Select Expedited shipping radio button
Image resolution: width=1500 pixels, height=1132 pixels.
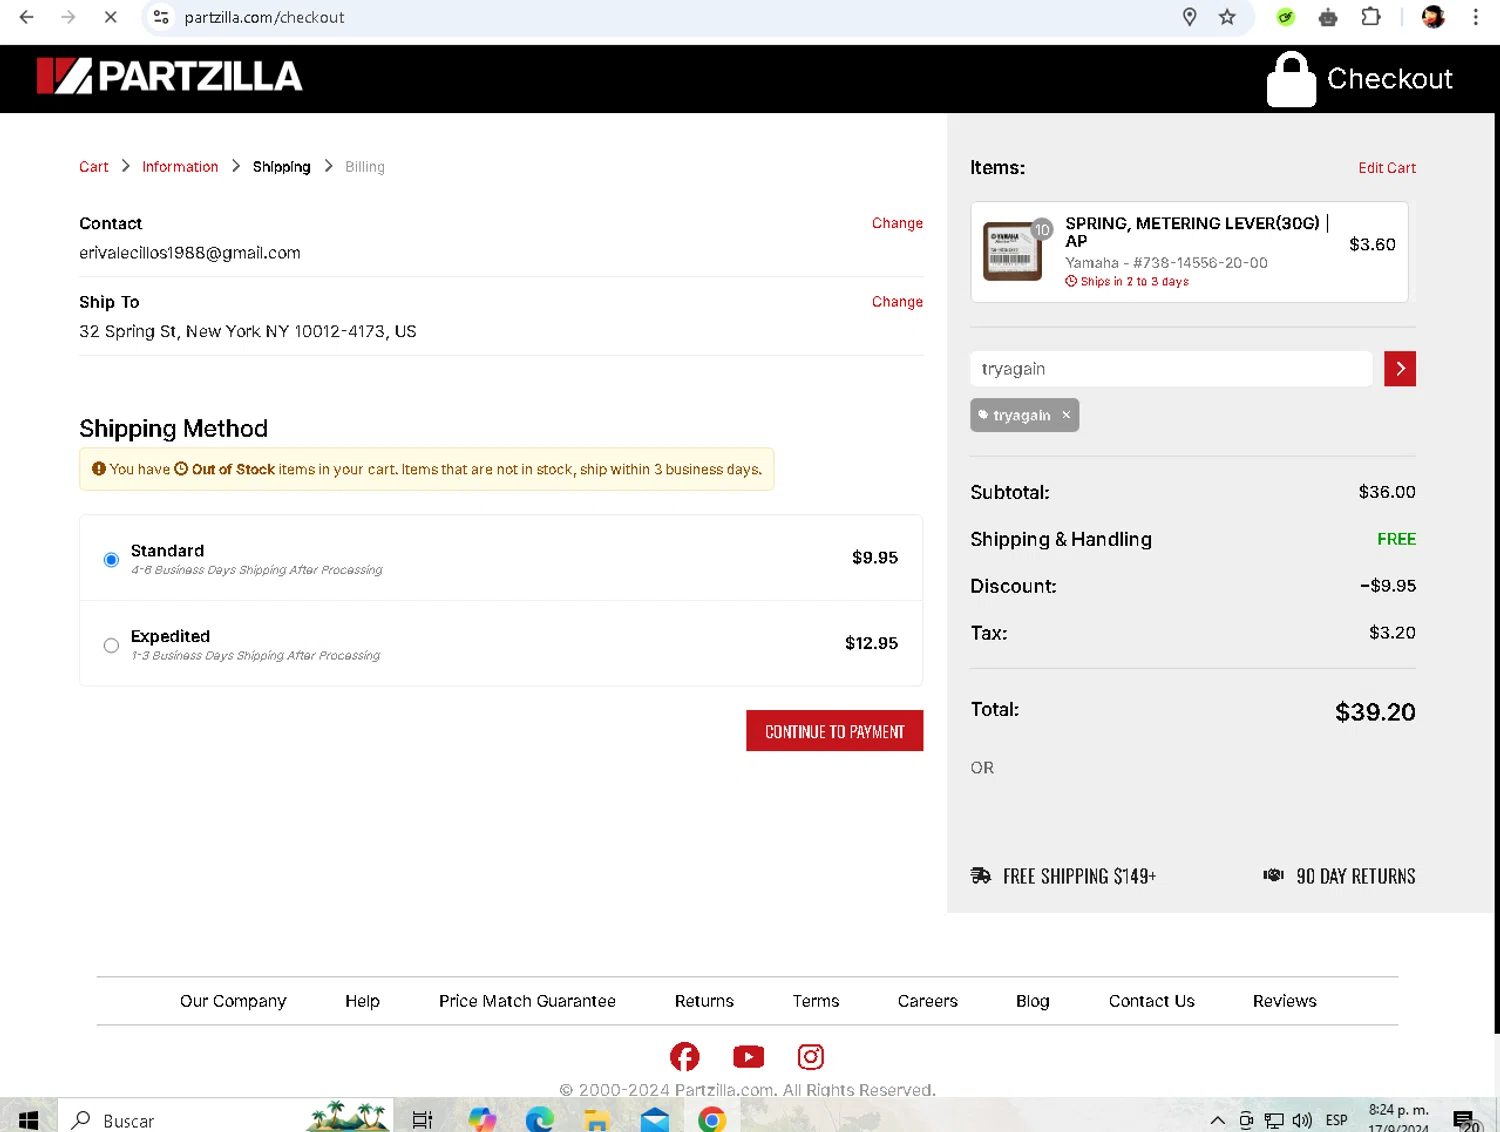(111, 646)
